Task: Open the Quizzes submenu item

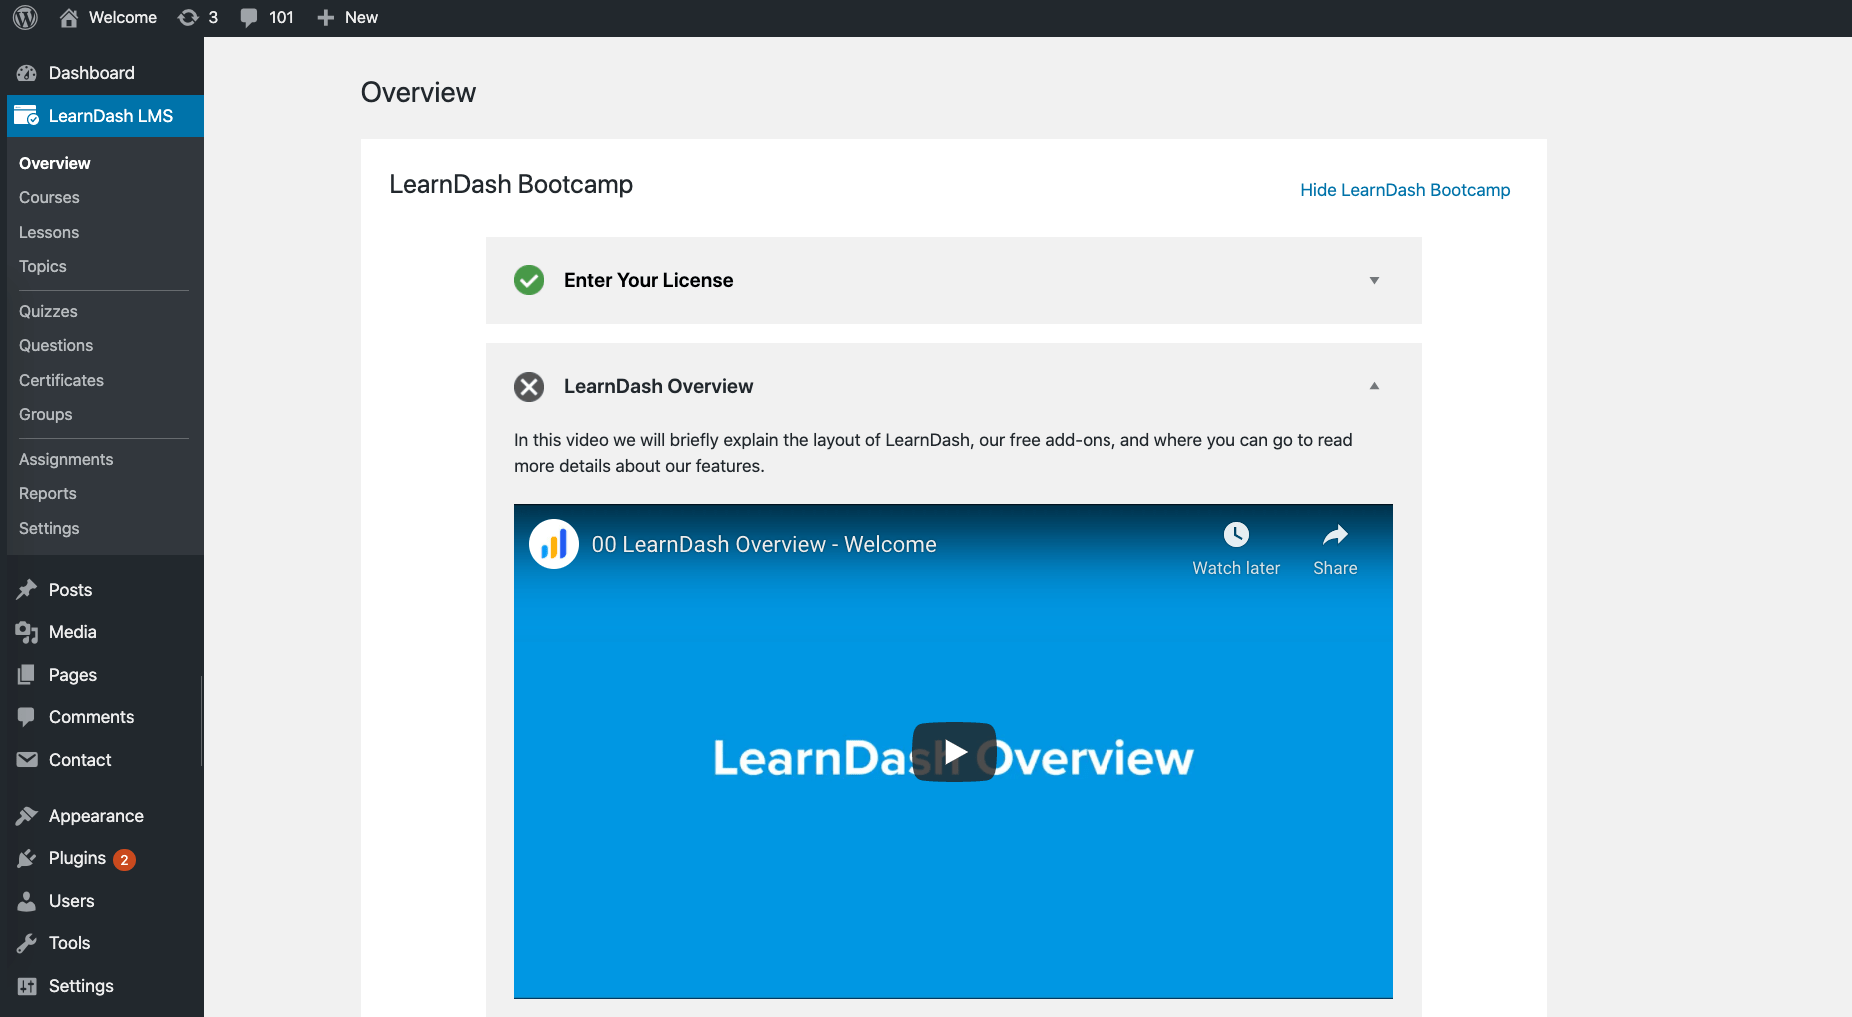Action: pyautogui.click(x=48, y=311)
